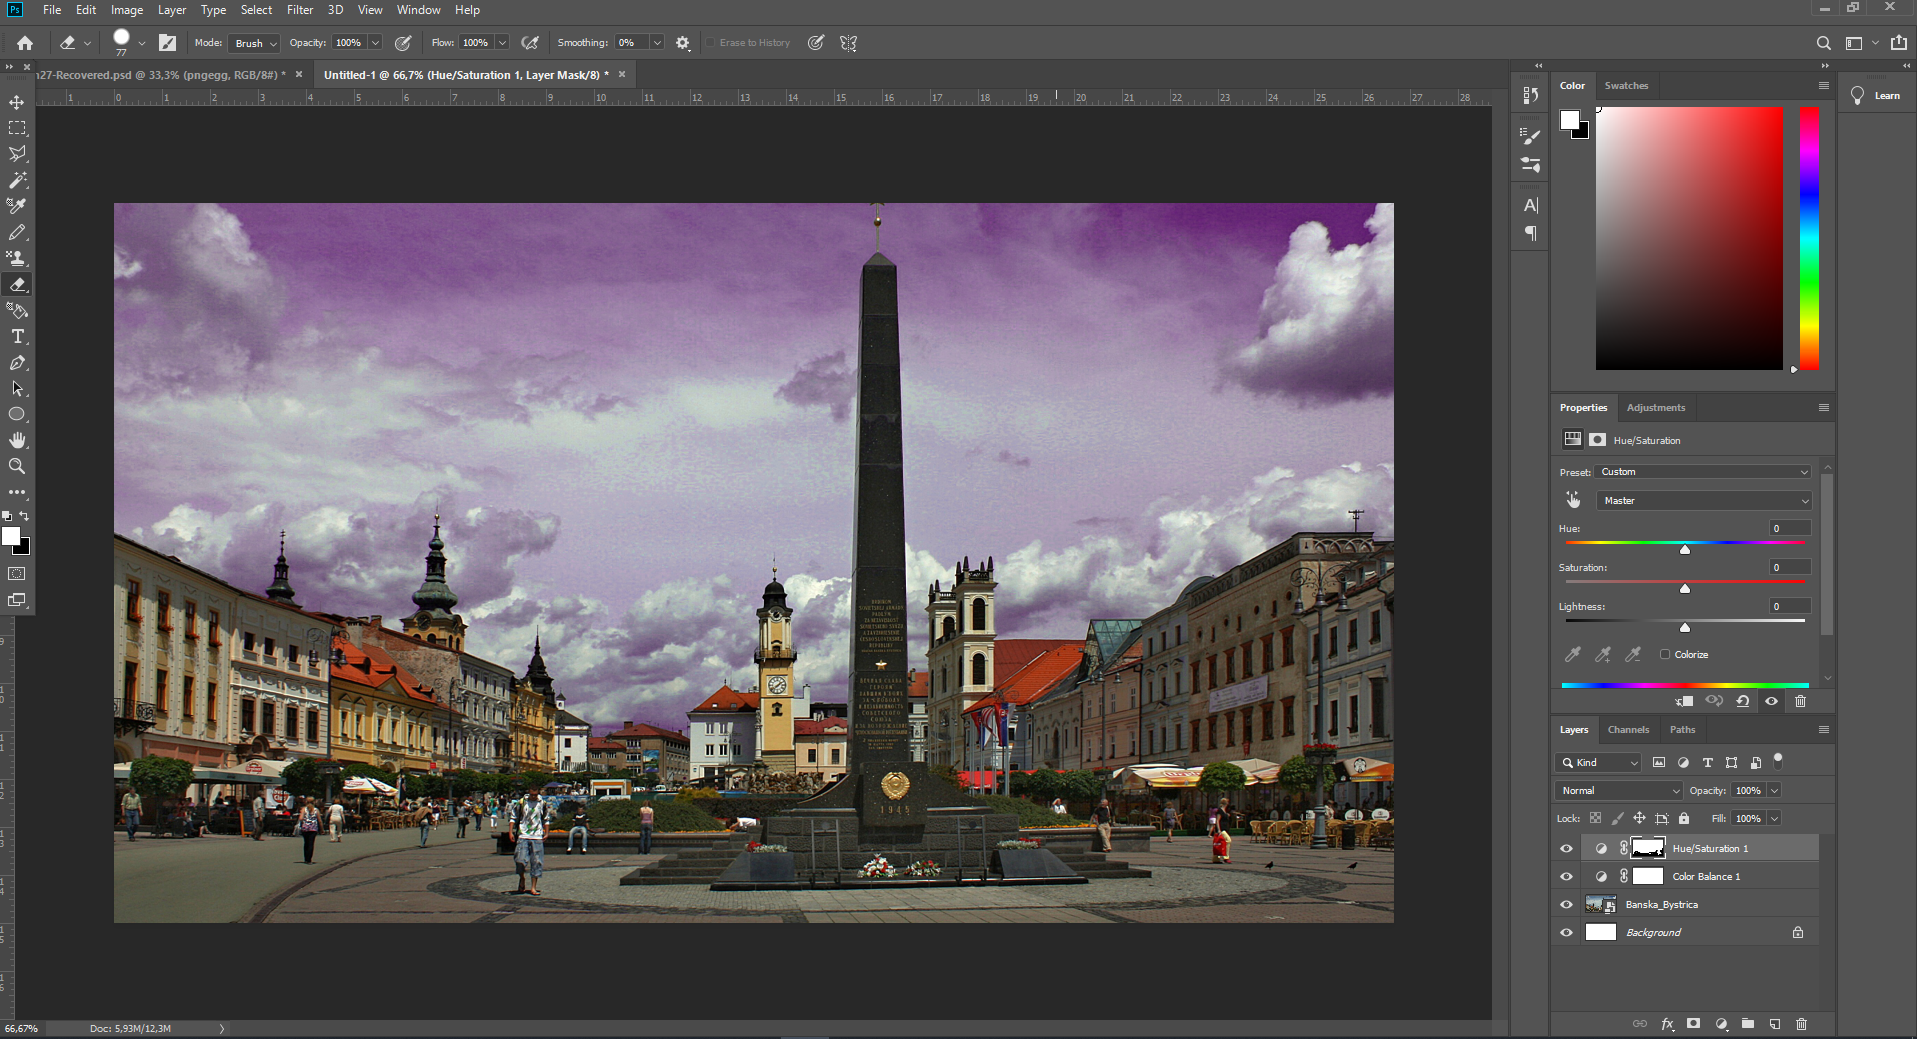Click the Learn button
The height and width of the screenshot is (1039, 1917).
point(1876,95)
